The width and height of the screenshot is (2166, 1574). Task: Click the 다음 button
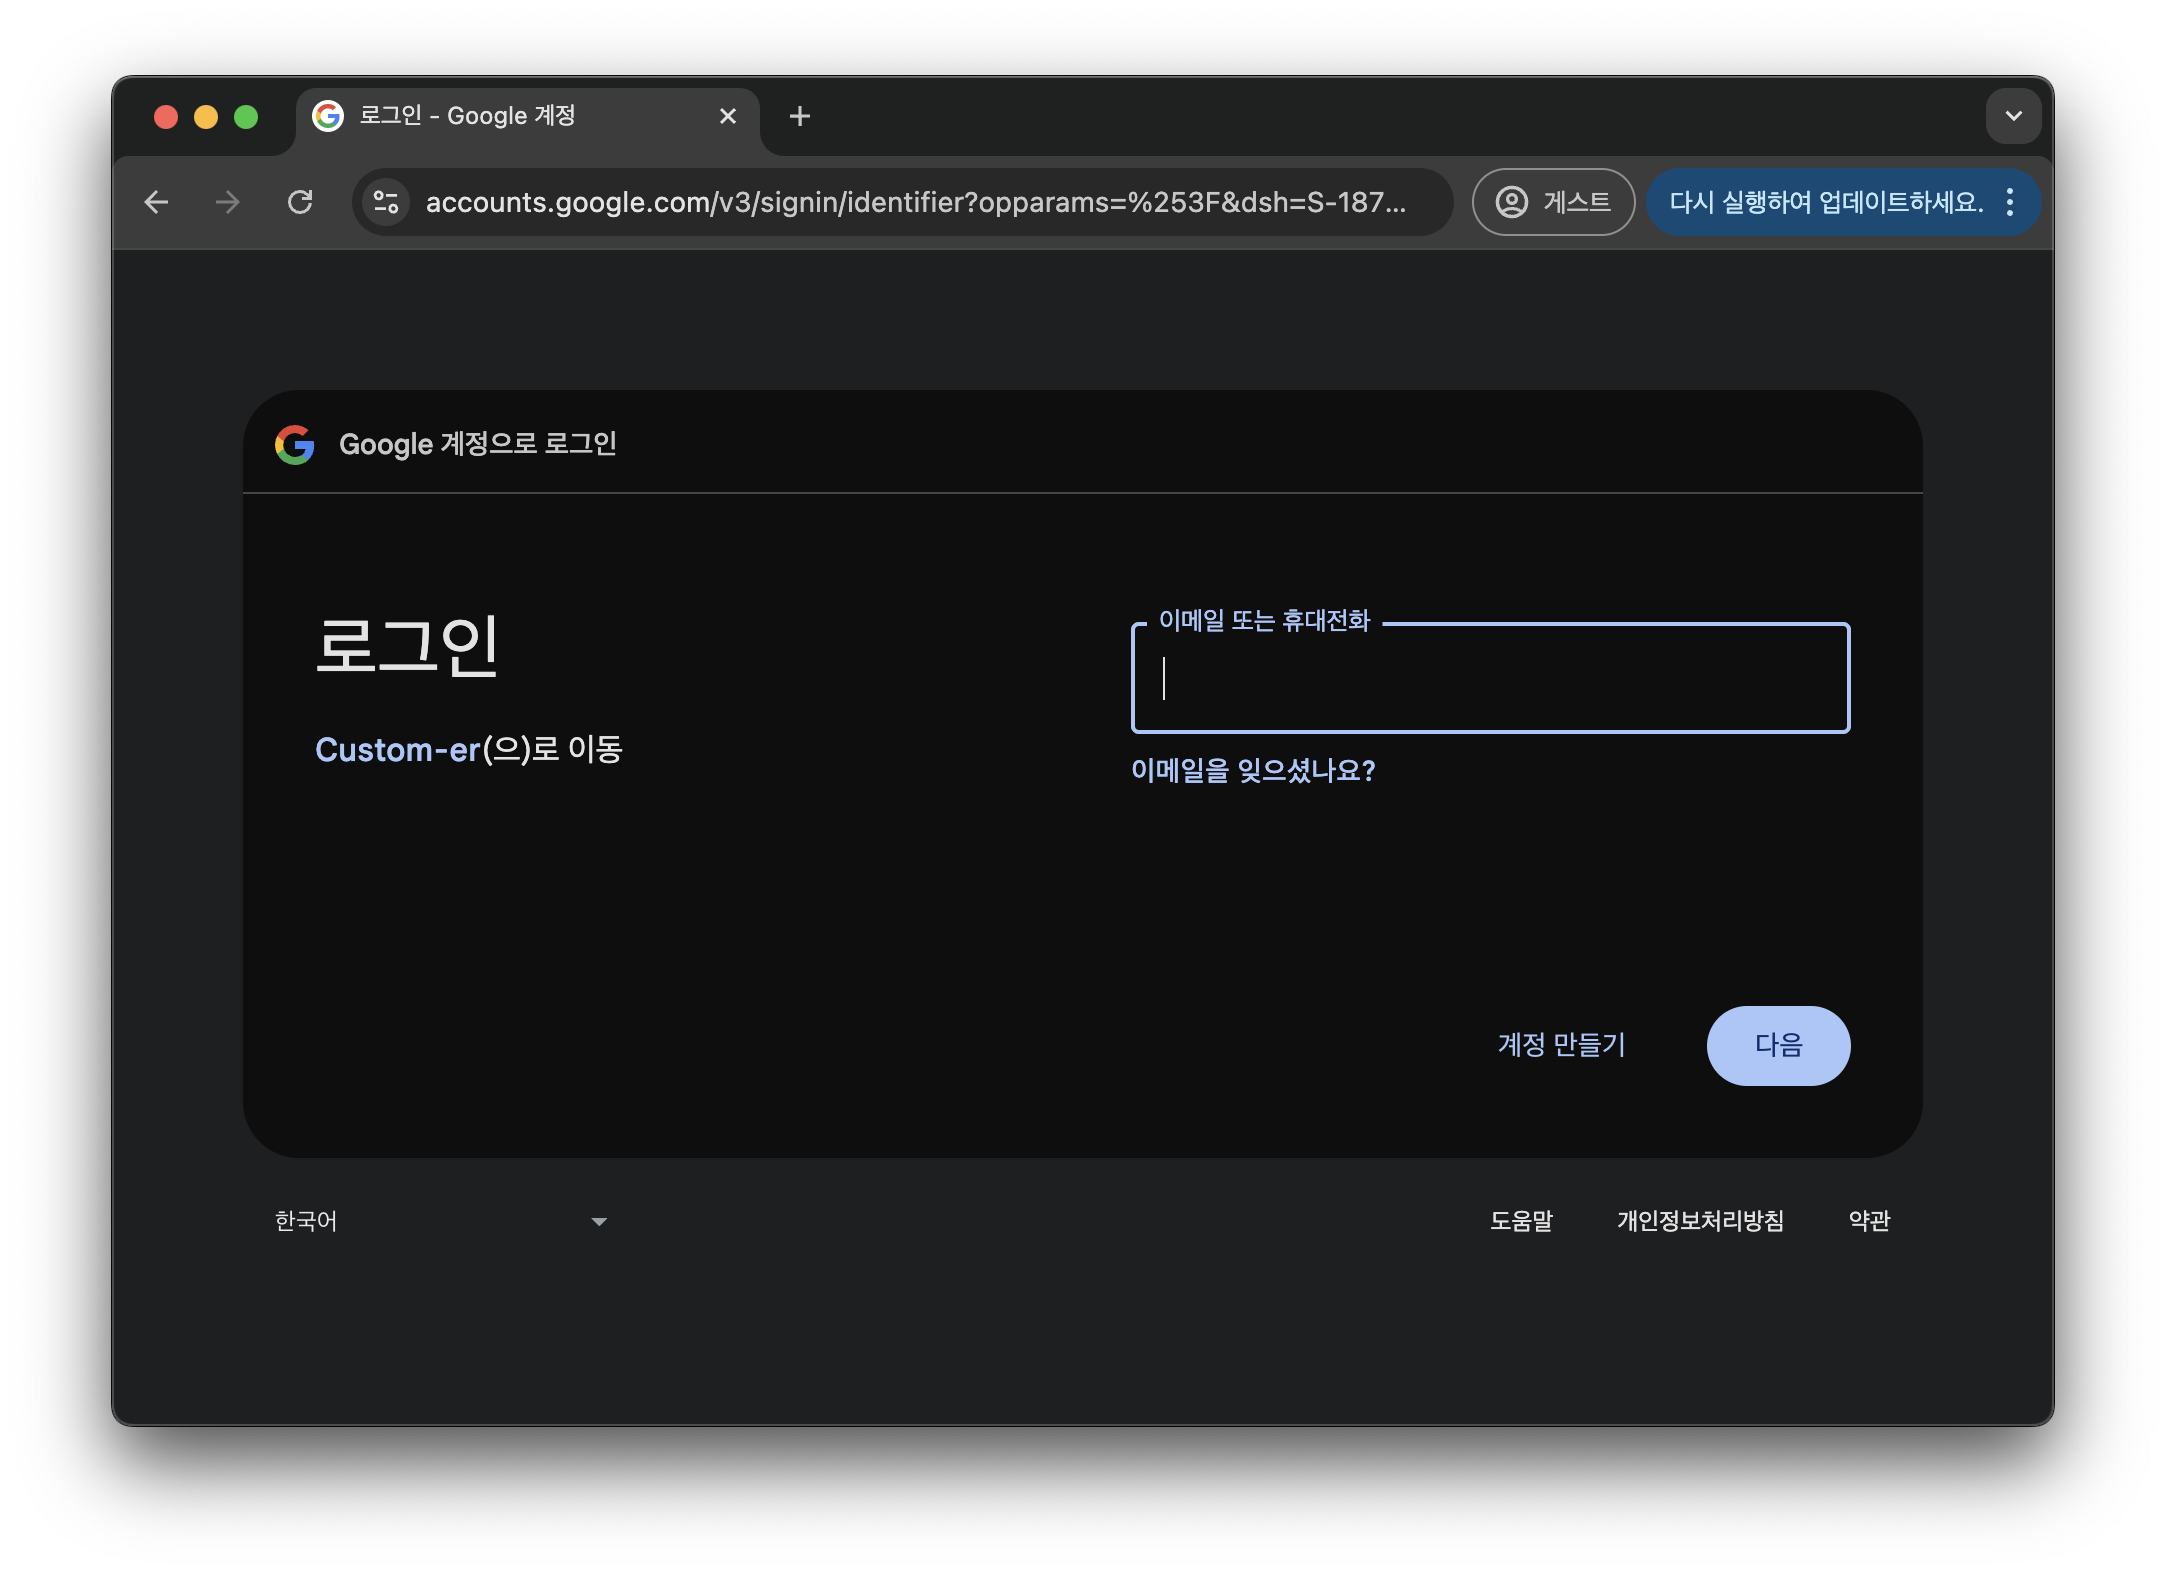tap(1778, 1046)
